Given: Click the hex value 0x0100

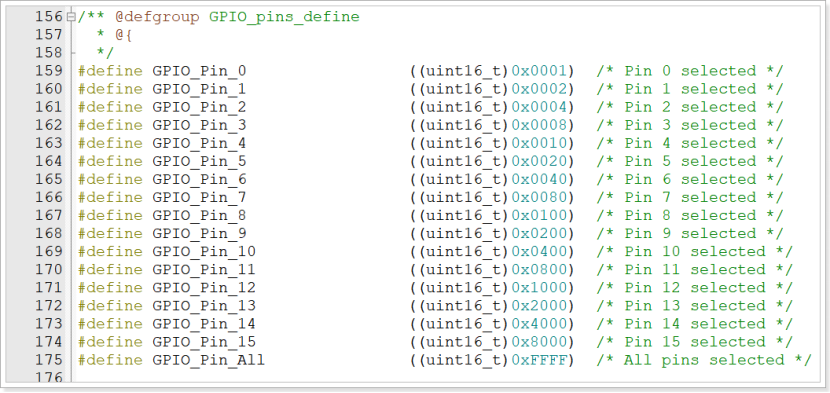Looking at the screenshot, I should pos(539,216).
